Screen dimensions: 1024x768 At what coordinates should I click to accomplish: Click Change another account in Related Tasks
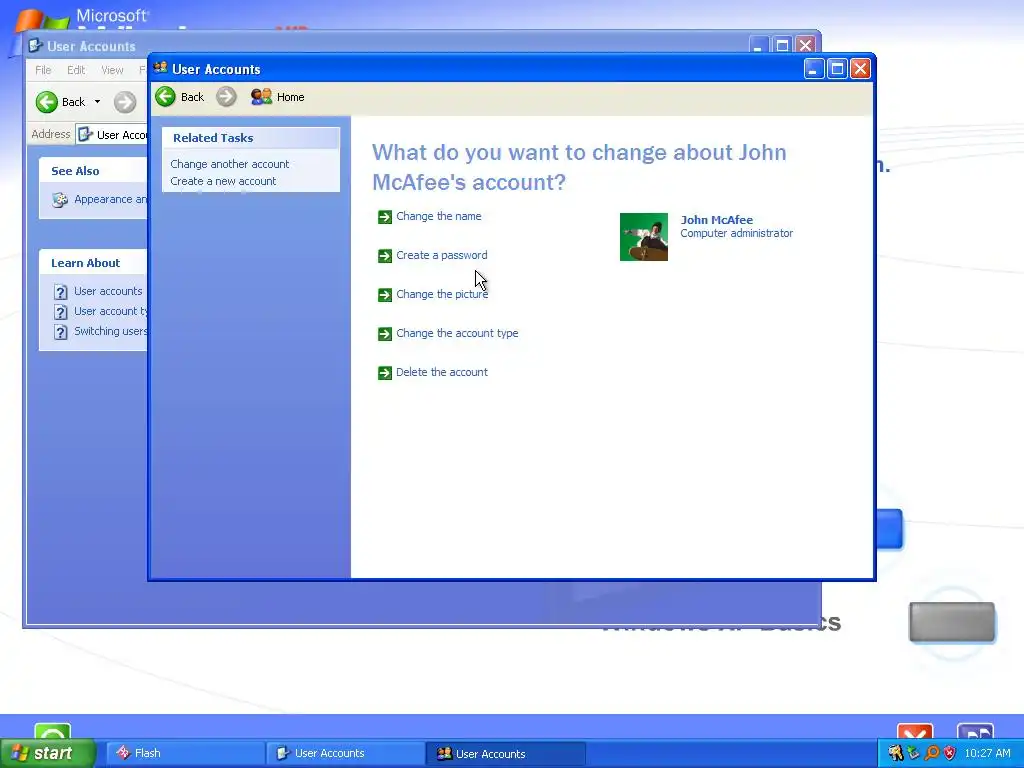229,164
